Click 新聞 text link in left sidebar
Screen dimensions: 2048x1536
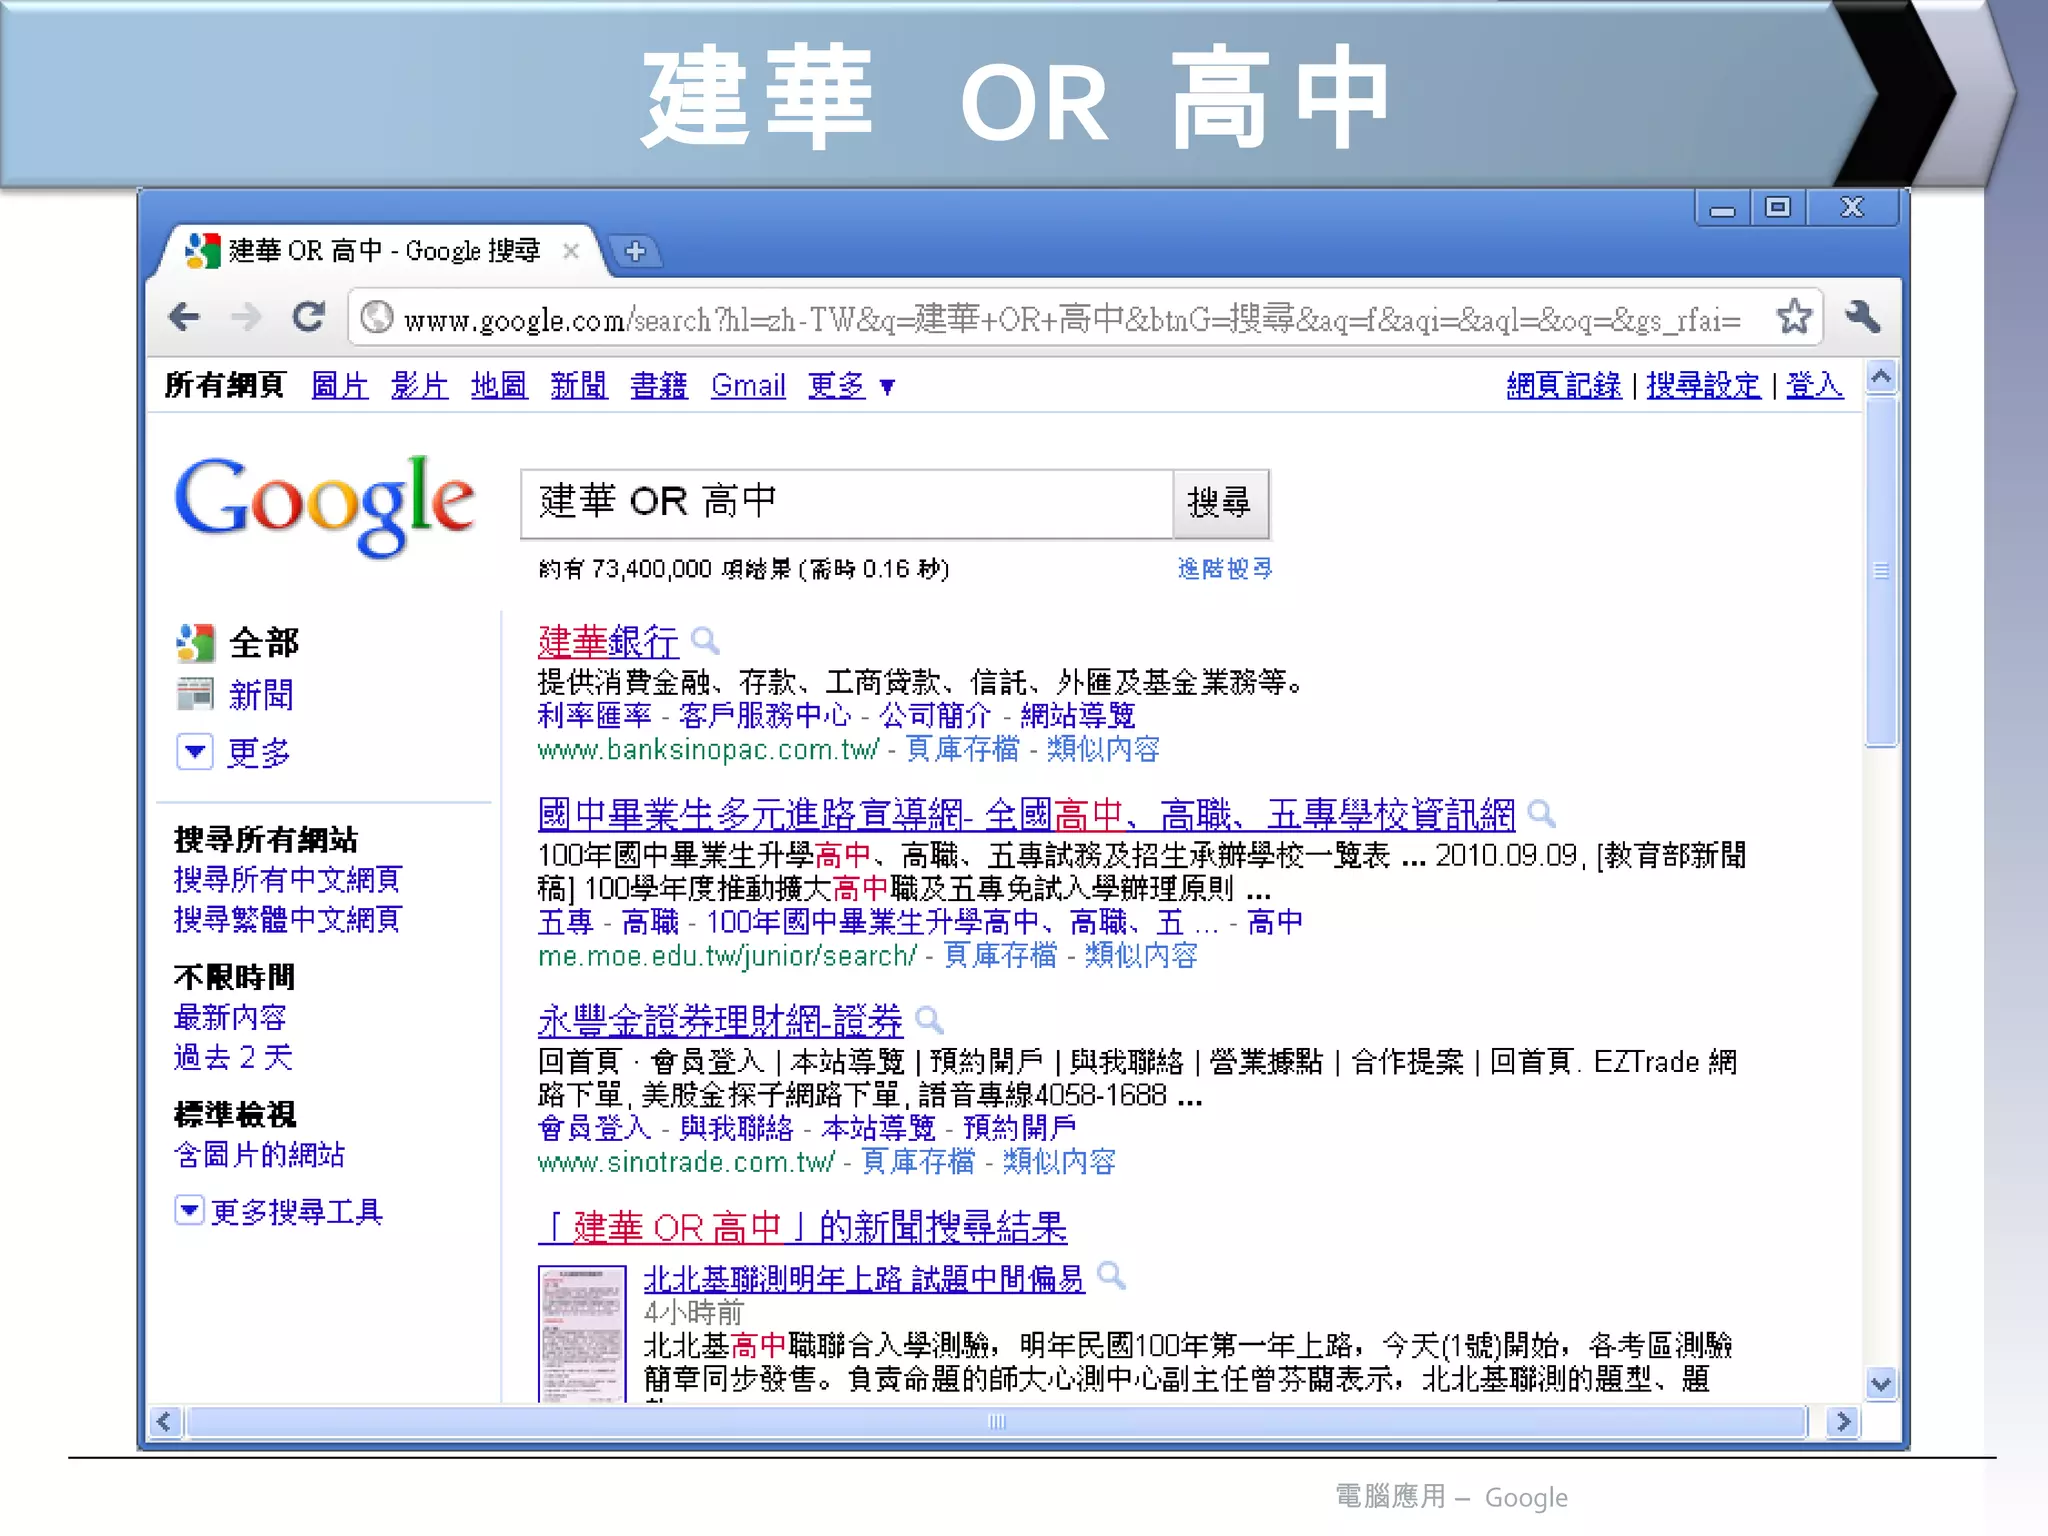(x=261, y=695)
